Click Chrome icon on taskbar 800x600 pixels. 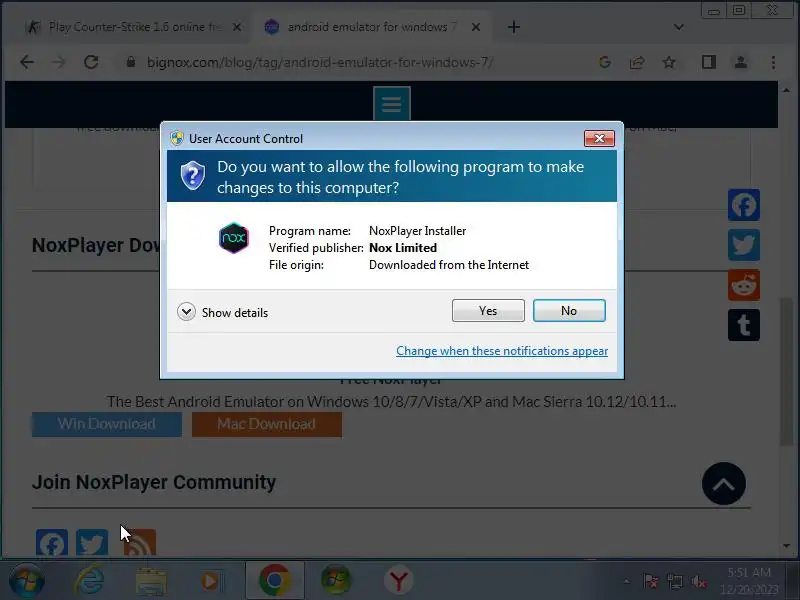point(274,581)
